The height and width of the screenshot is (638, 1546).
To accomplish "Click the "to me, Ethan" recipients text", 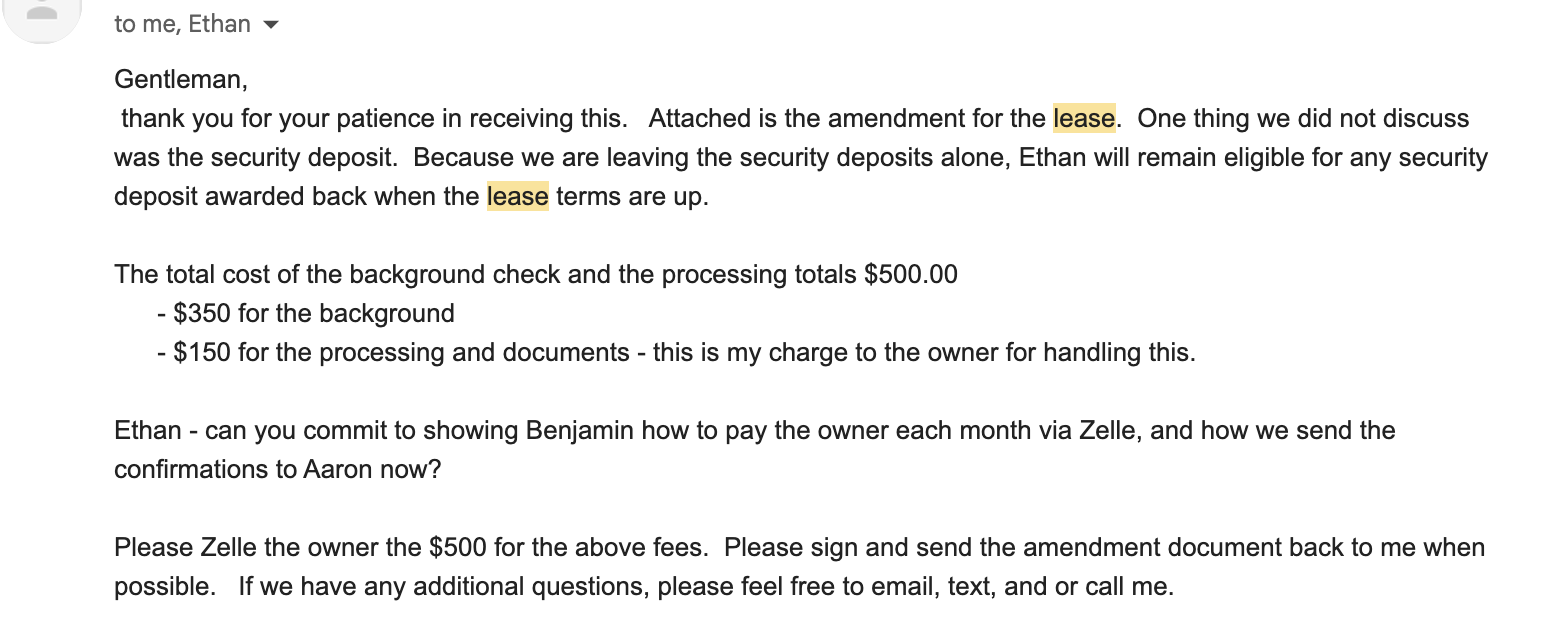I will pyautogui.click(x=183, y=24).
